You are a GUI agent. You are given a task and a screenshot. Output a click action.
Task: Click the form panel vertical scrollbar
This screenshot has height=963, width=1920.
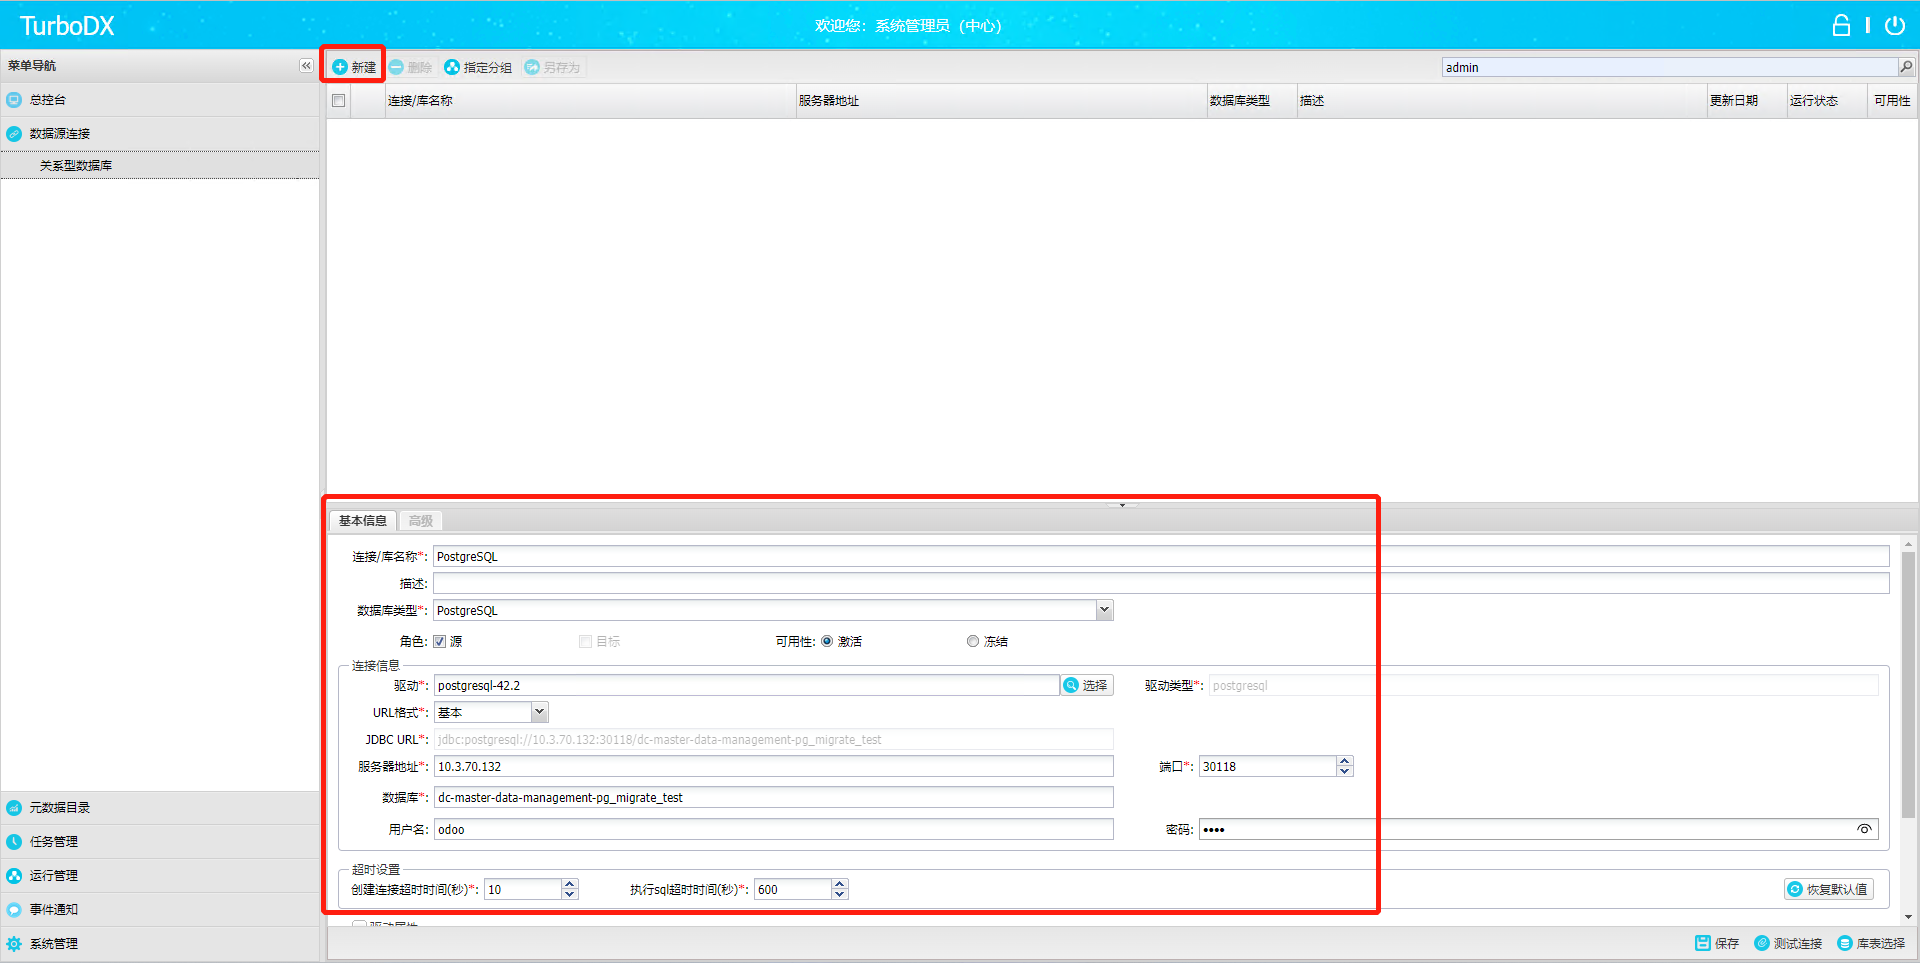click(x=1909, y=684)
